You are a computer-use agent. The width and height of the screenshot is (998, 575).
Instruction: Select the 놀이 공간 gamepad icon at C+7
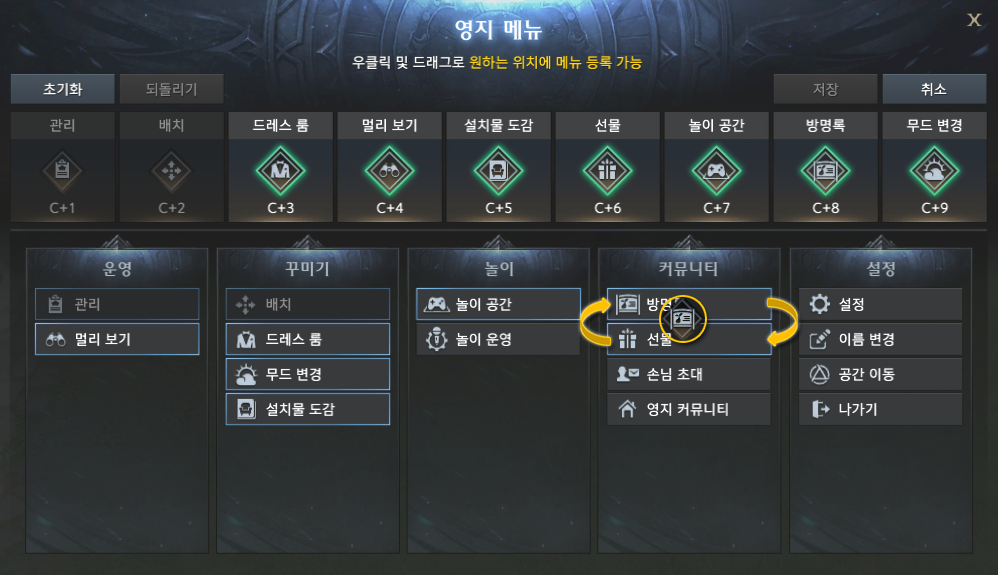click(716, 171)
